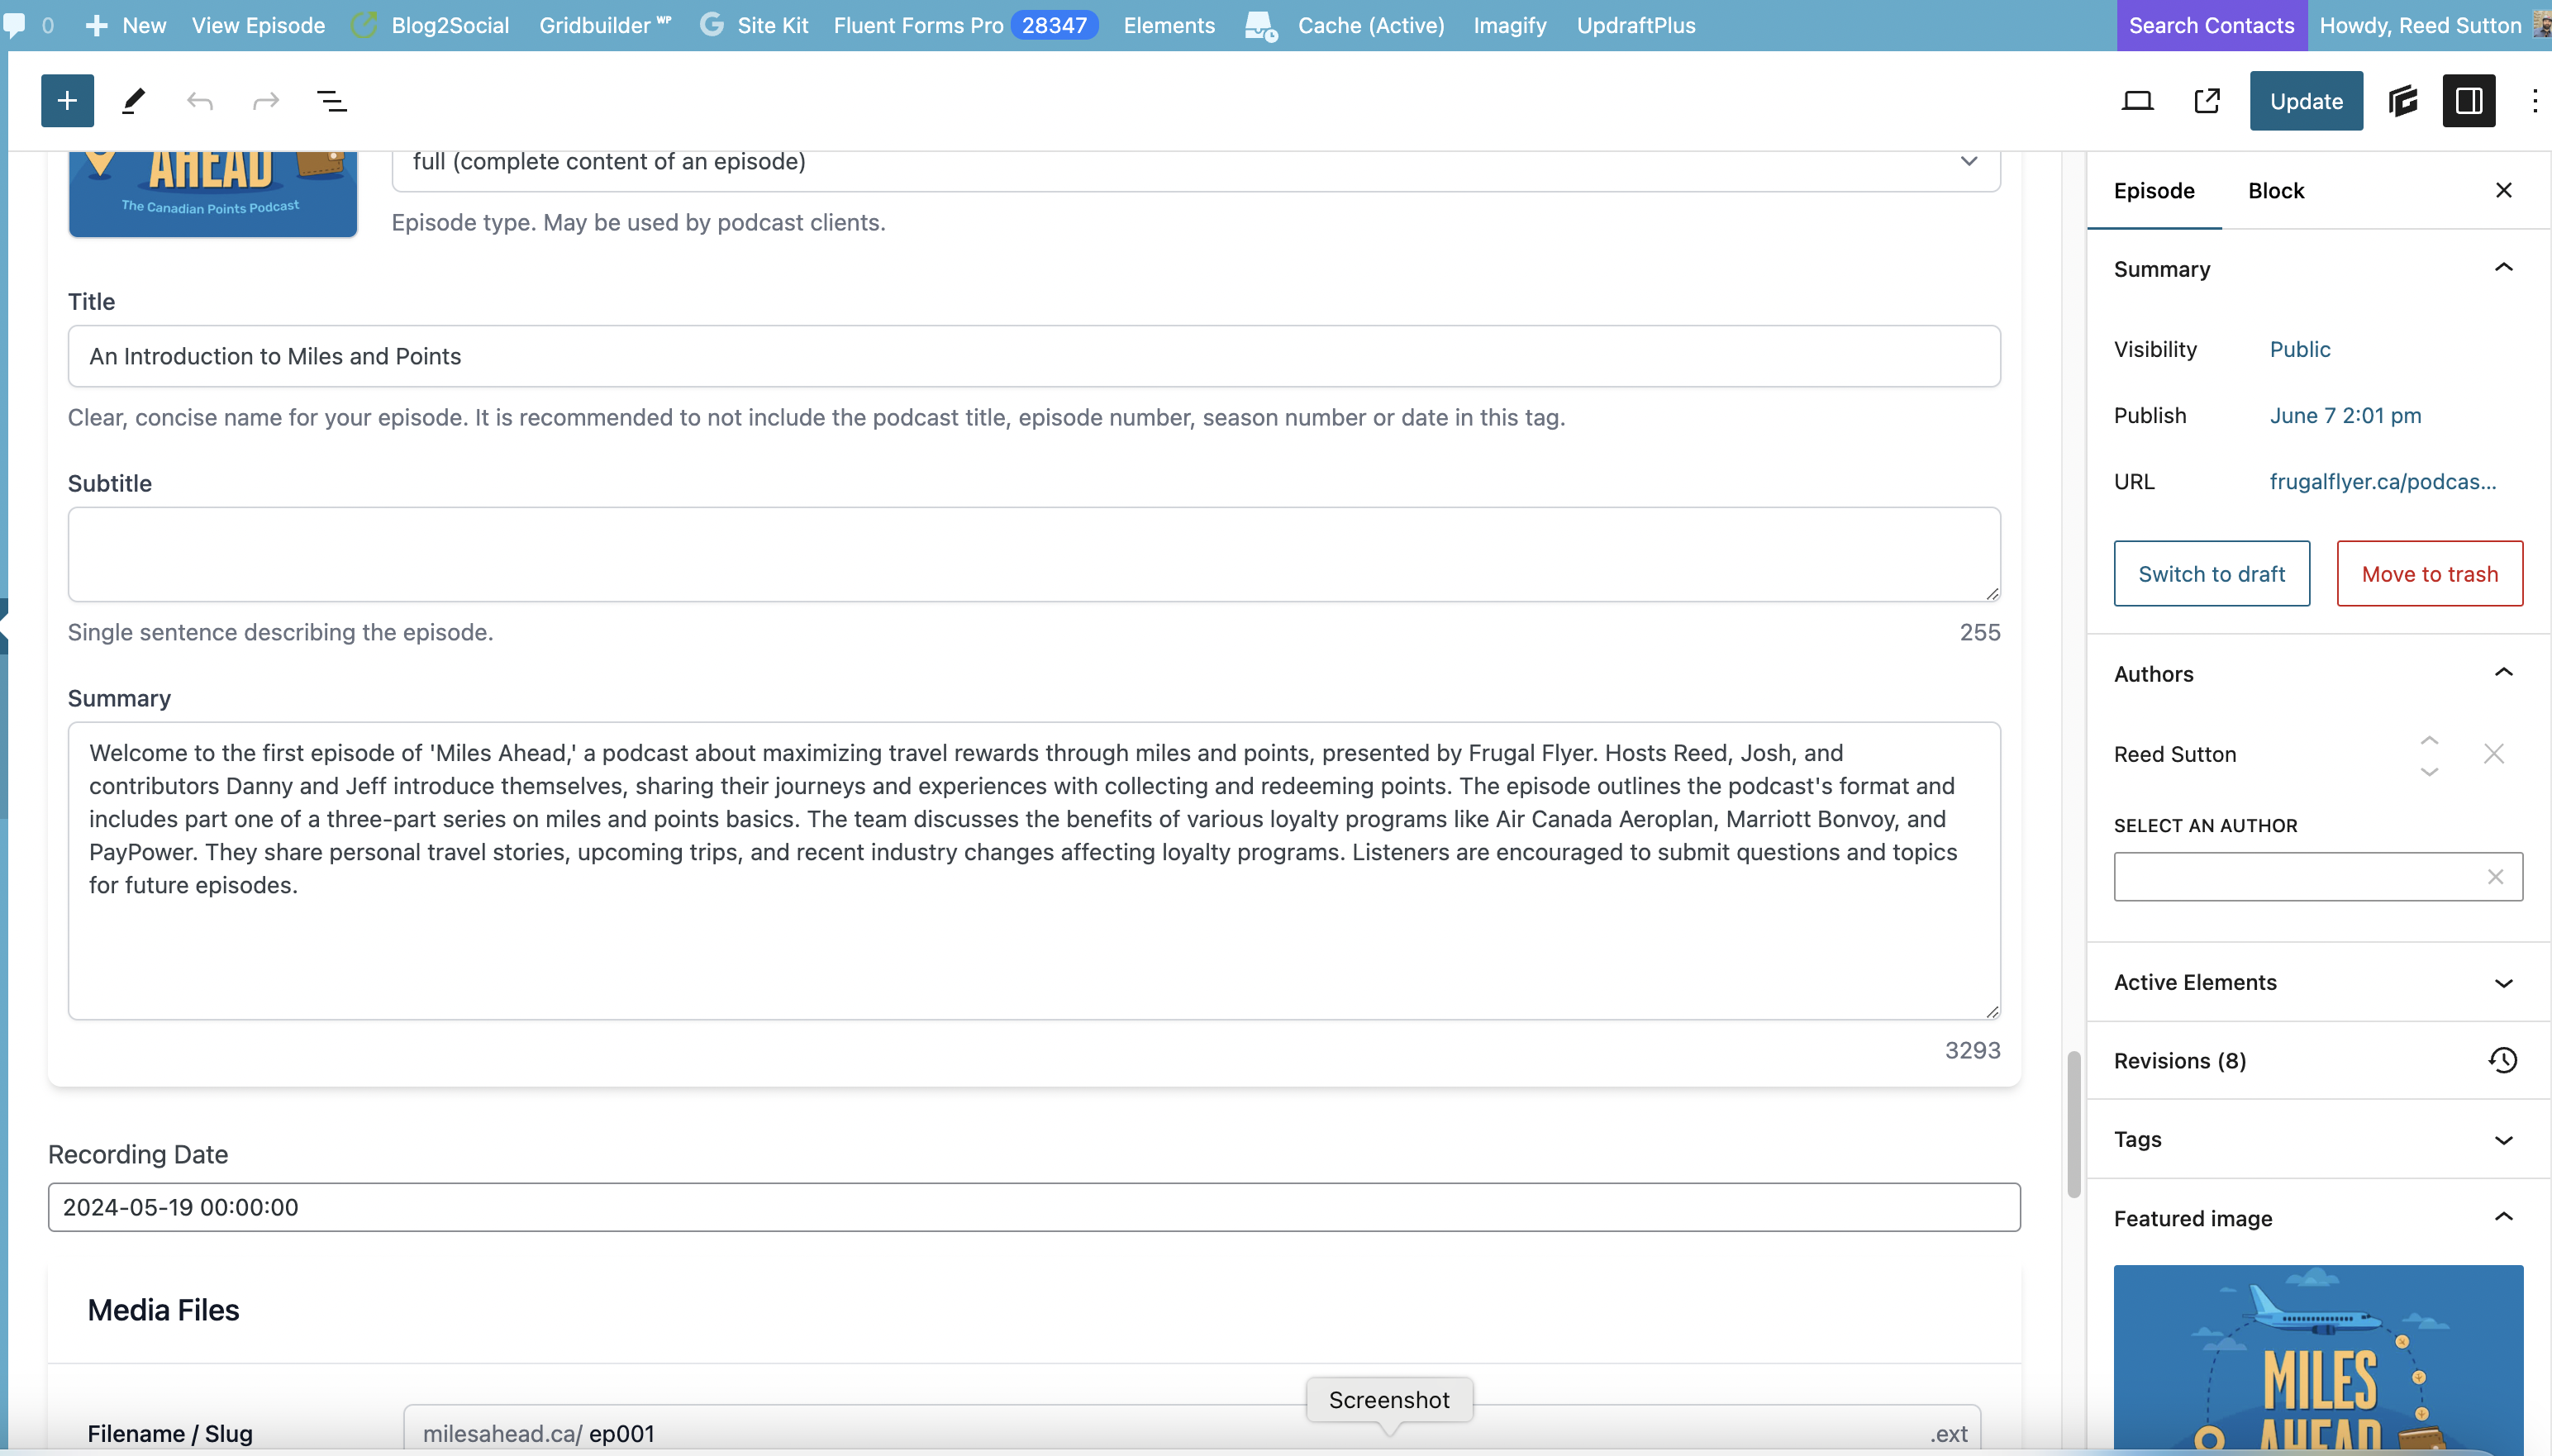This screenshot has width=2552, height=1456.
Task: Click the Title input field
Action: pyautogui.click(x=1034, y=356)
